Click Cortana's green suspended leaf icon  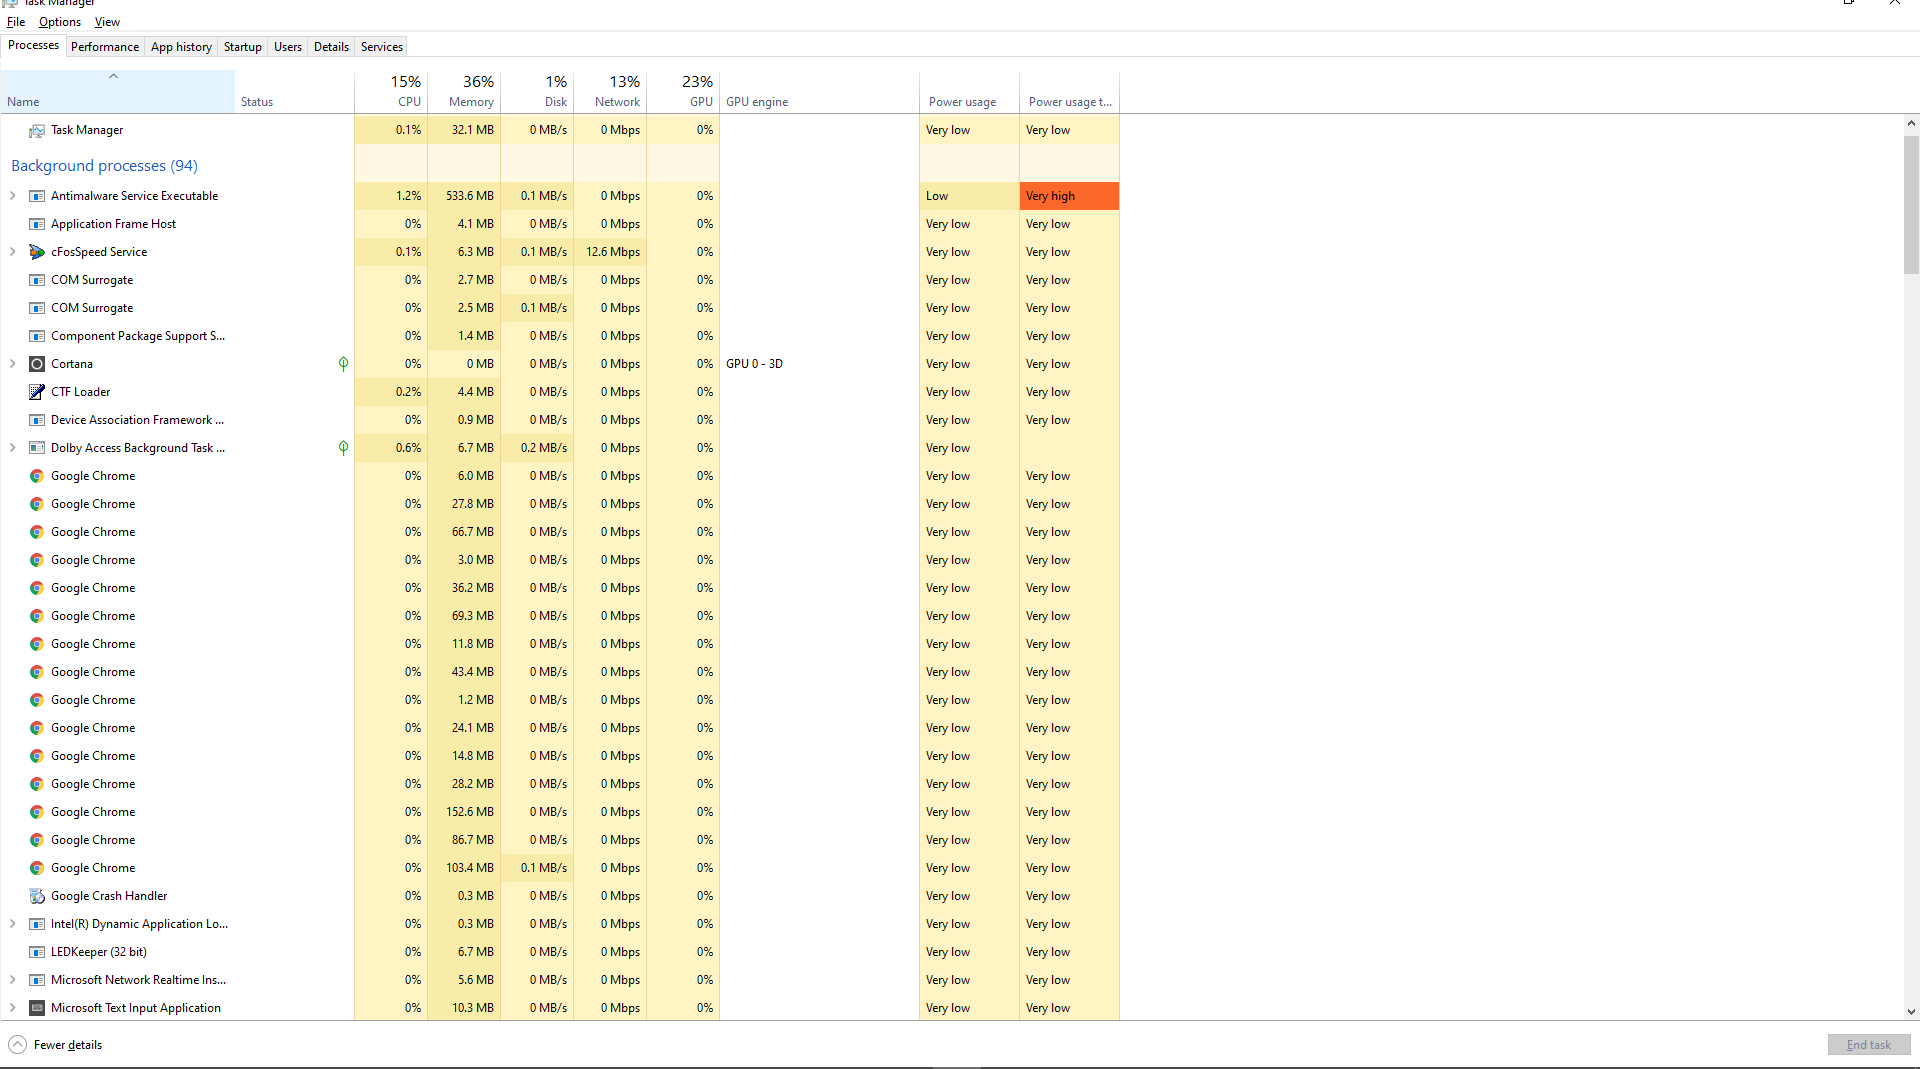point(343,364)
